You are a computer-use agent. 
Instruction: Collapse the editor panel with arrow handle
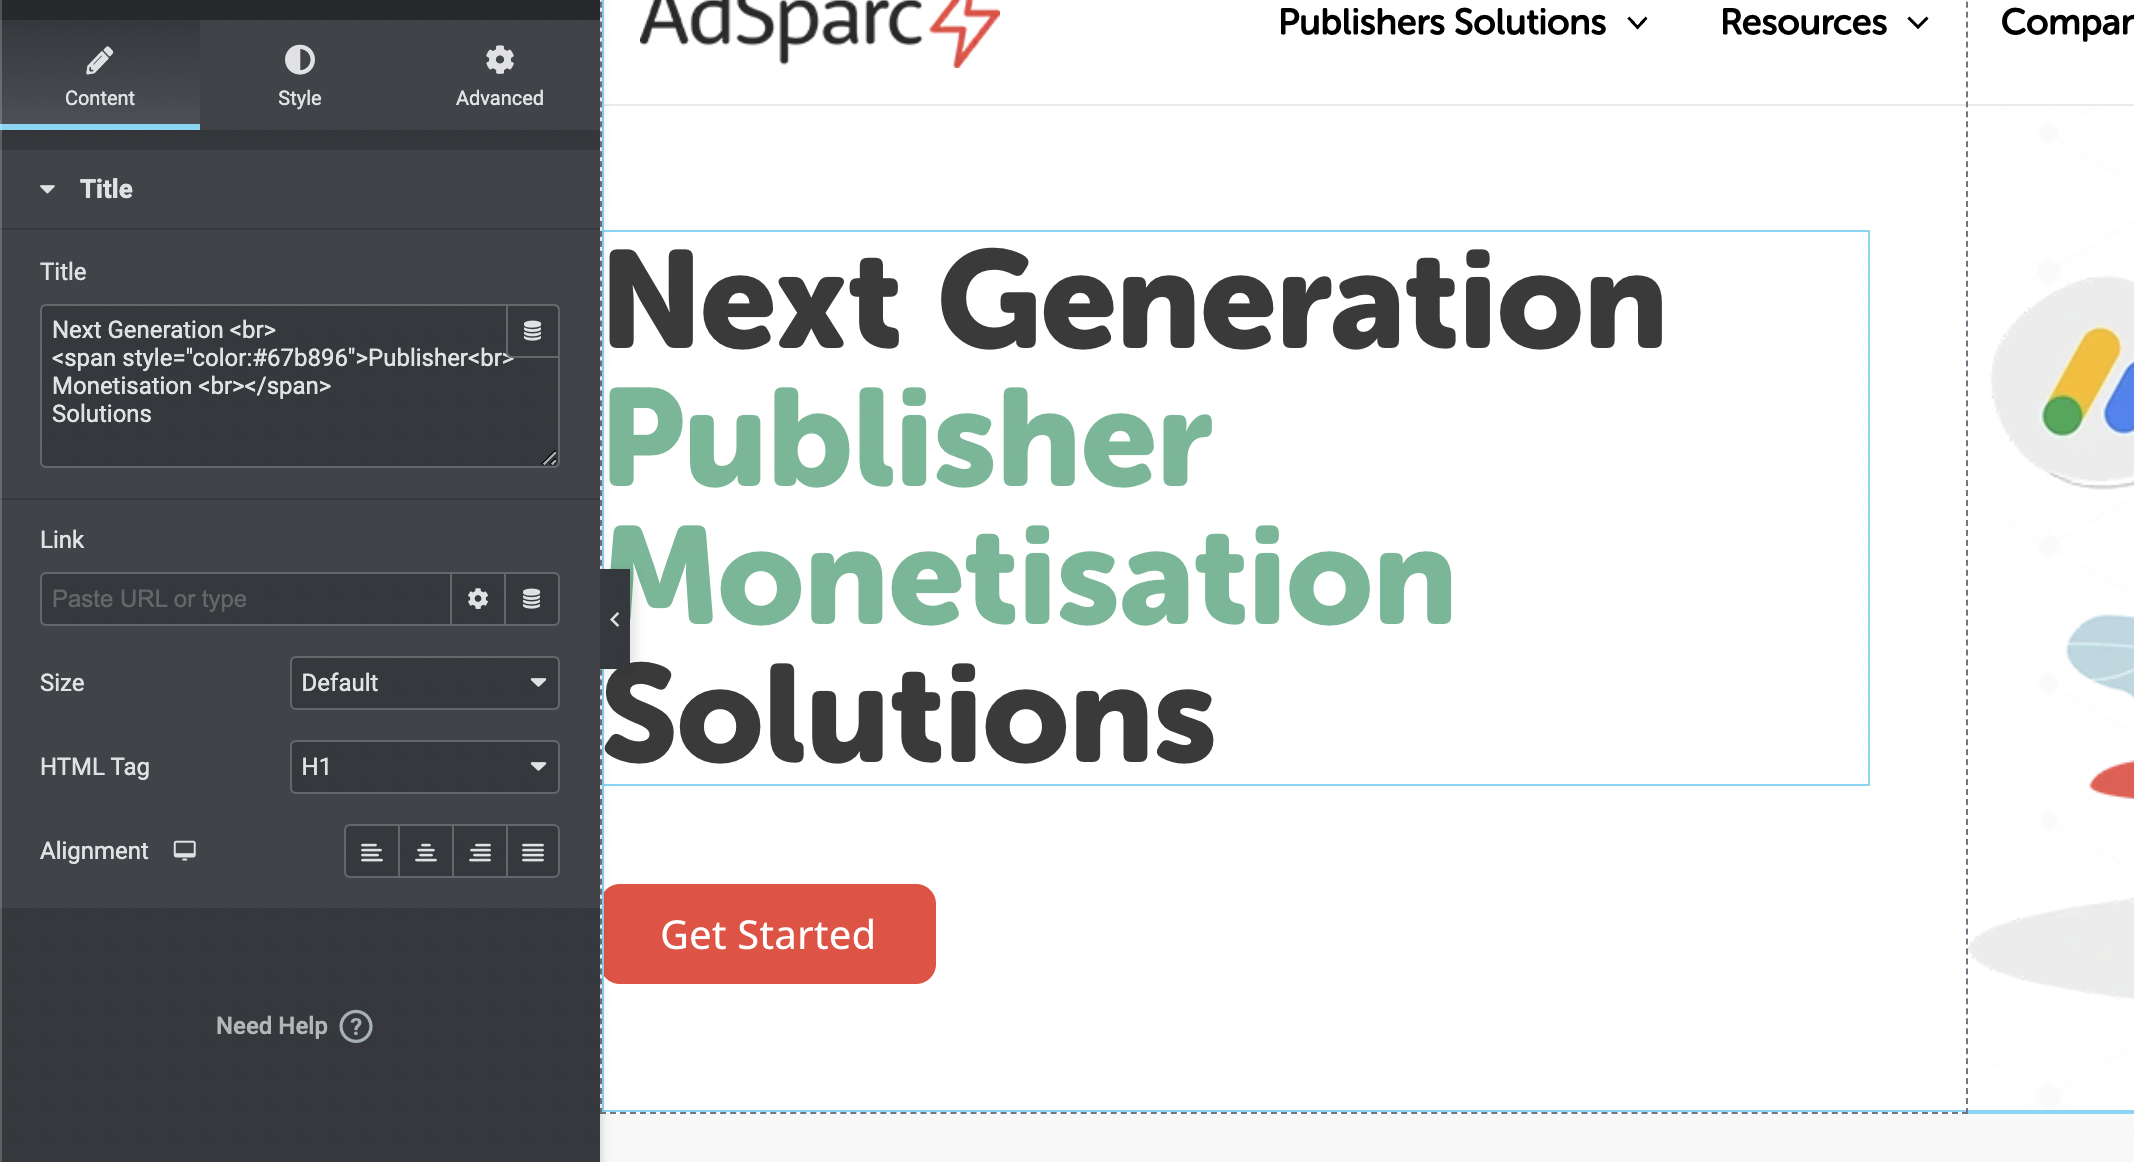tap(615, 619)
